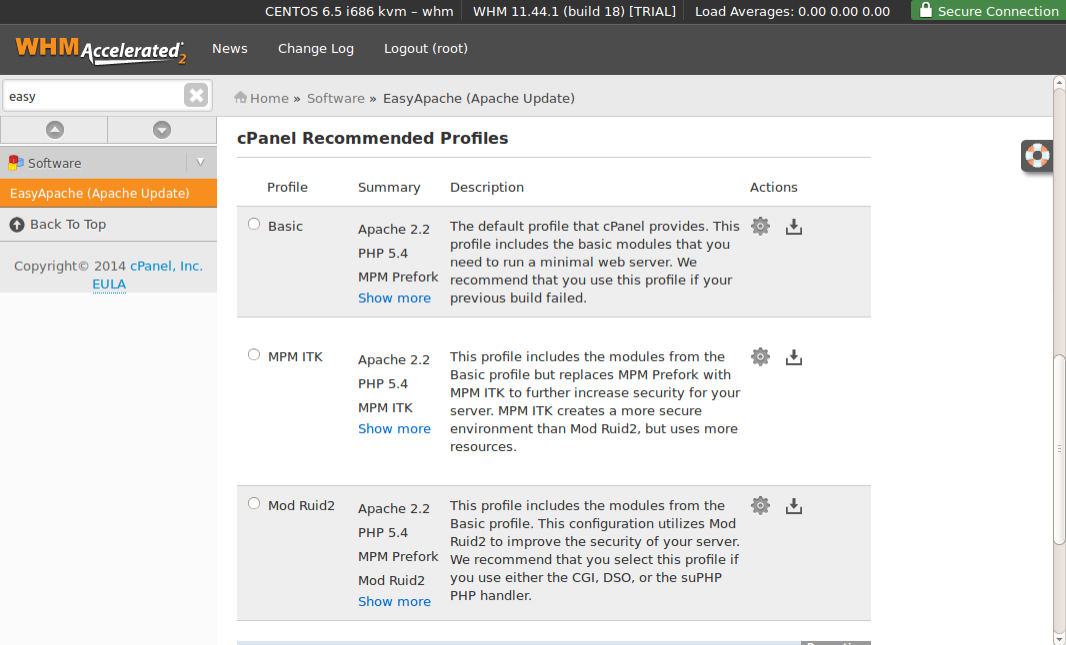Image resolution: width=1066 pixels, height=645 pixels.
Task: Open customize gear for Mod Ruid2 profile
Action: point(760,506)
